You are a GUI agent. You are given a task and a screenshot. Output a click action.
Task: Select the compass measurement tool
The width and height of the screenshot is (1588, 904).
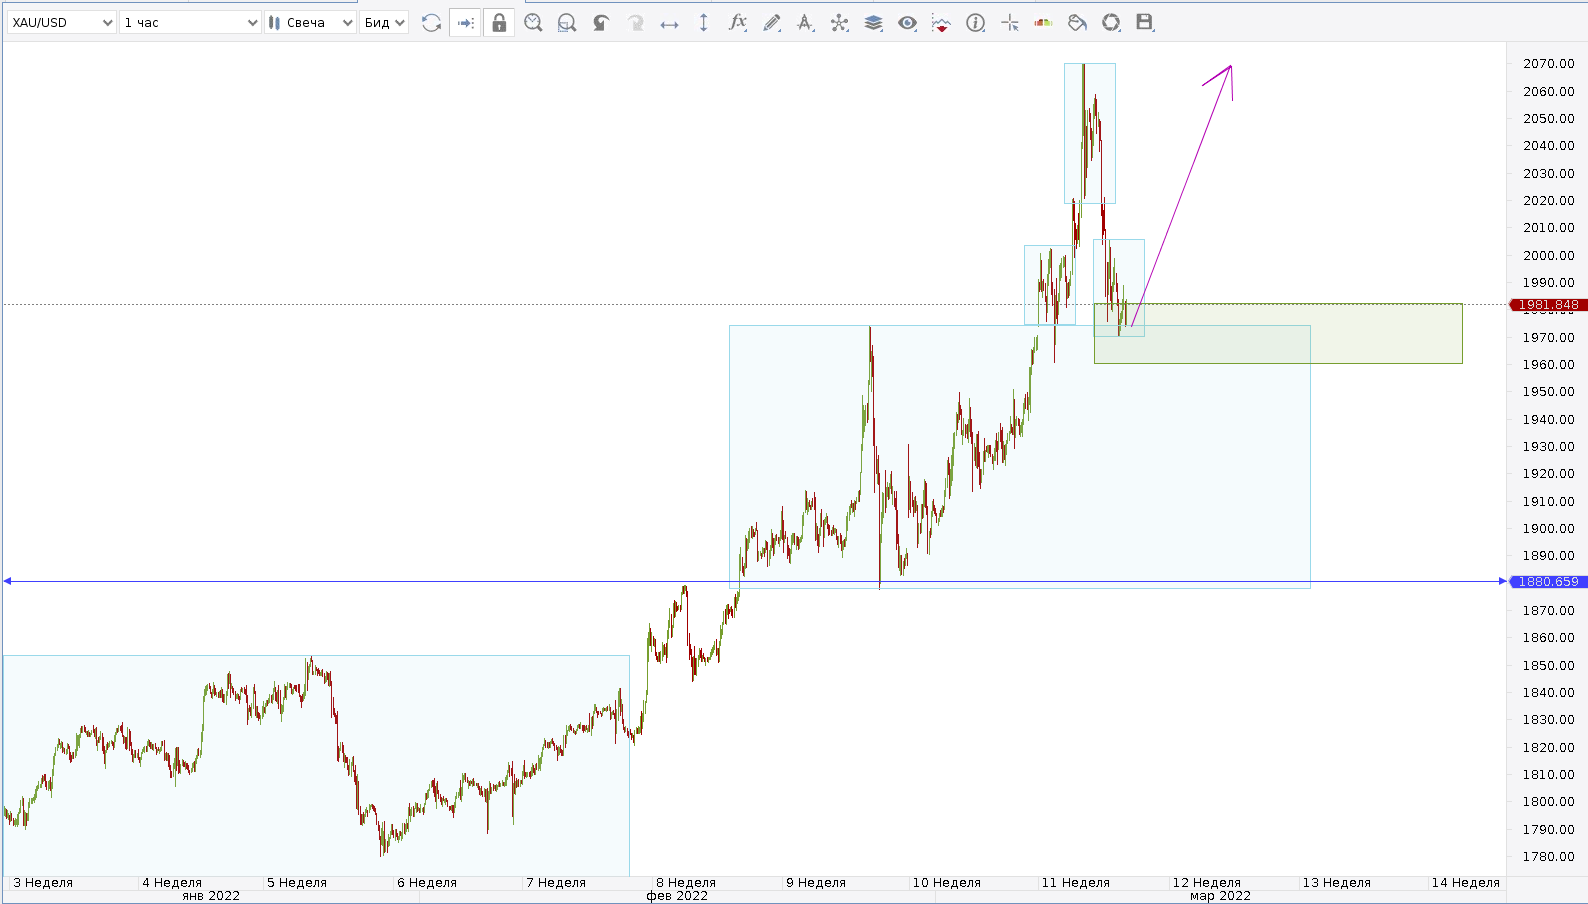[805, 22]
